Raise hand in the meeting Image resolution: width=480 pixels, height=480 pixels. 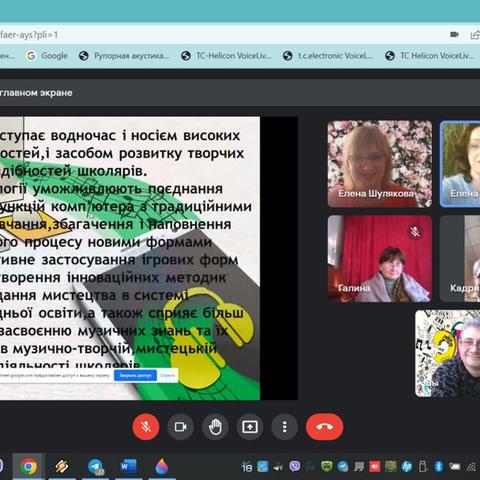[215, 427]
